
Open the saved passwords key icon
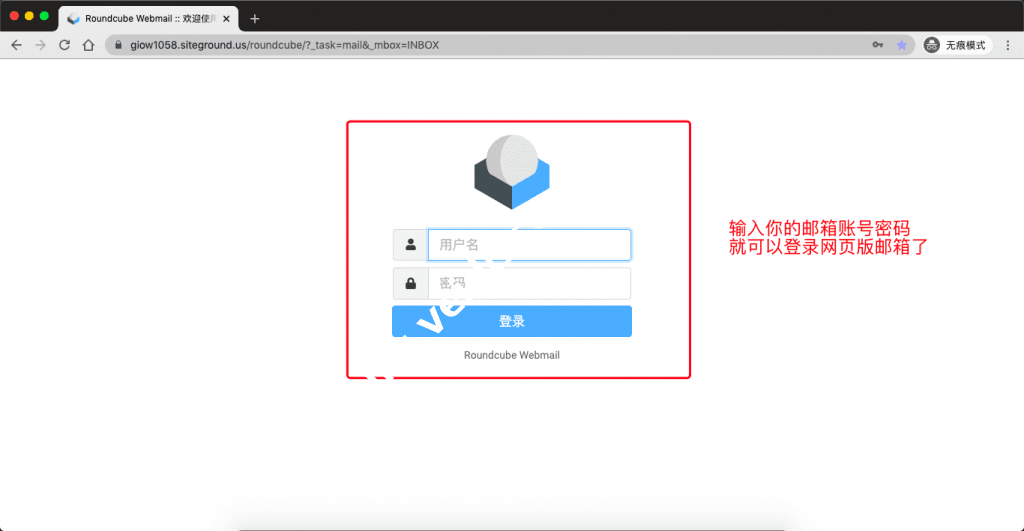878,45
